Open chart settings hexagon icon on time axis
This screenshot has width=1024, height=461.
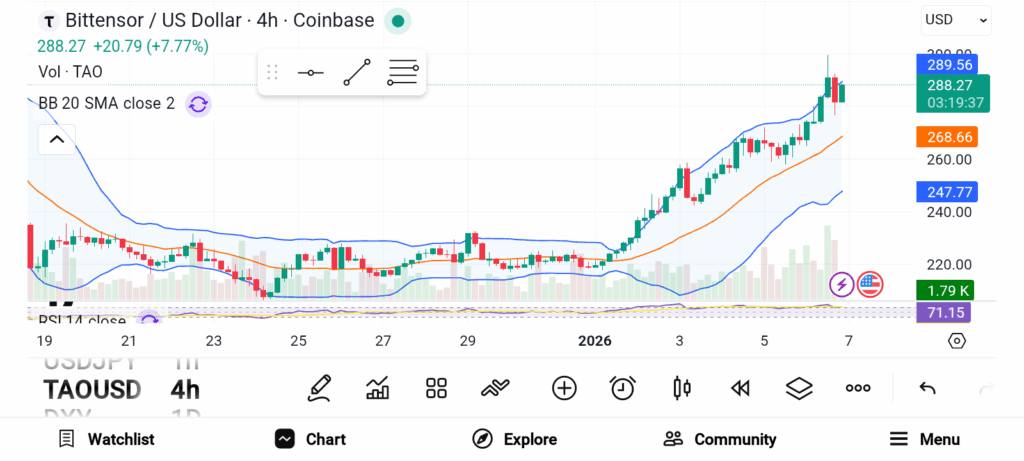tap(957, 341)
